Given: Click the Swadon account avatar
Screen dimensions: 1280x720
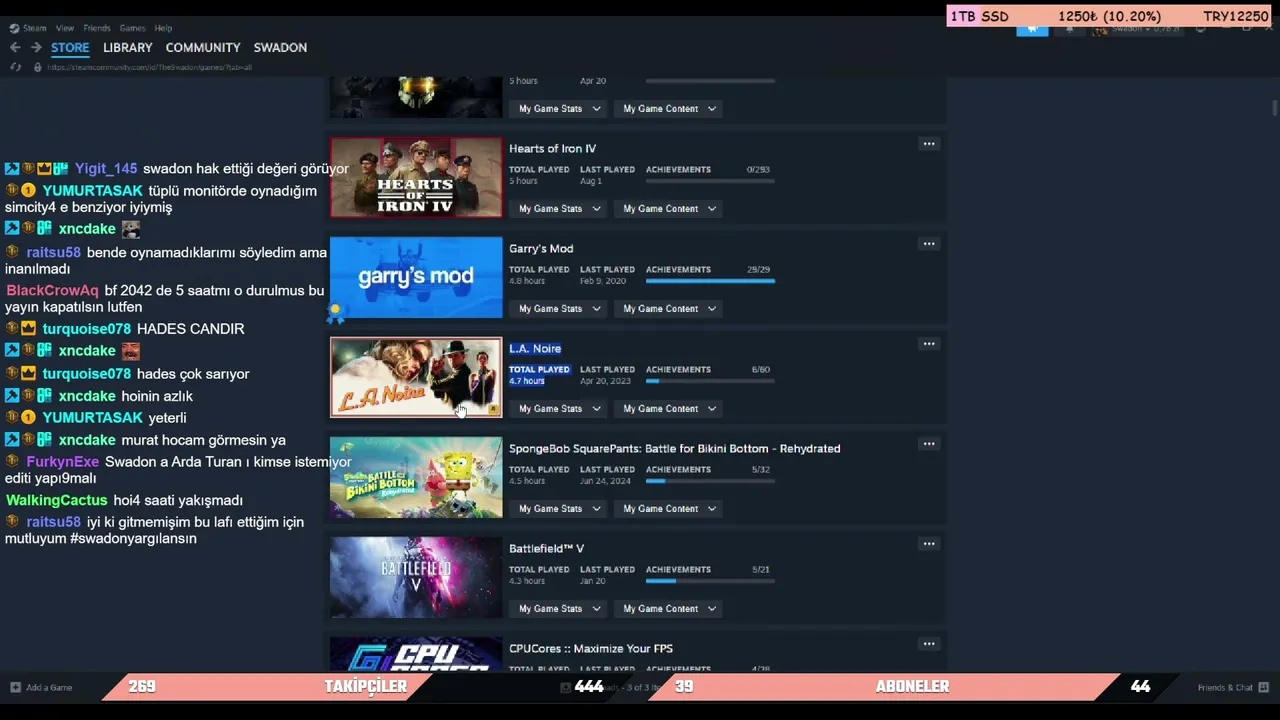Looking at the screenshot, I should tap(1101, 29).
